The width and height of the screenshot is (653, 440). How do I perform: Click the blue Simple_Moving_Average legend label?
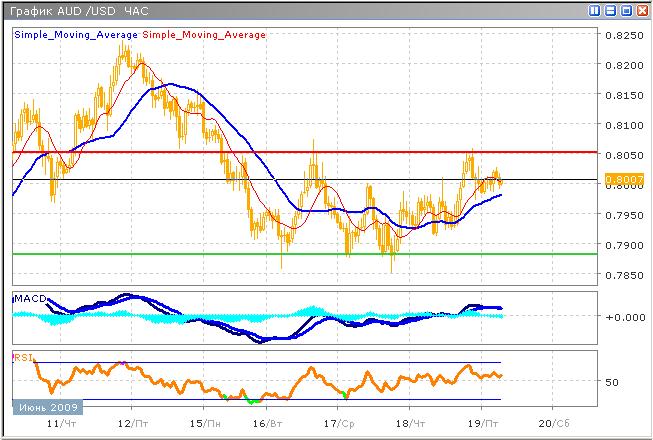tap(77, 35)
